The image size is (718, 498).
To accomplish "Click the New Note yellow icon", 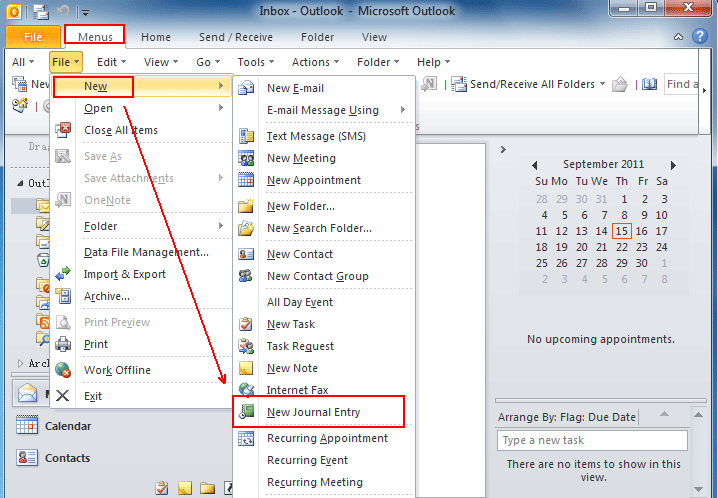I will click(246, 368).
